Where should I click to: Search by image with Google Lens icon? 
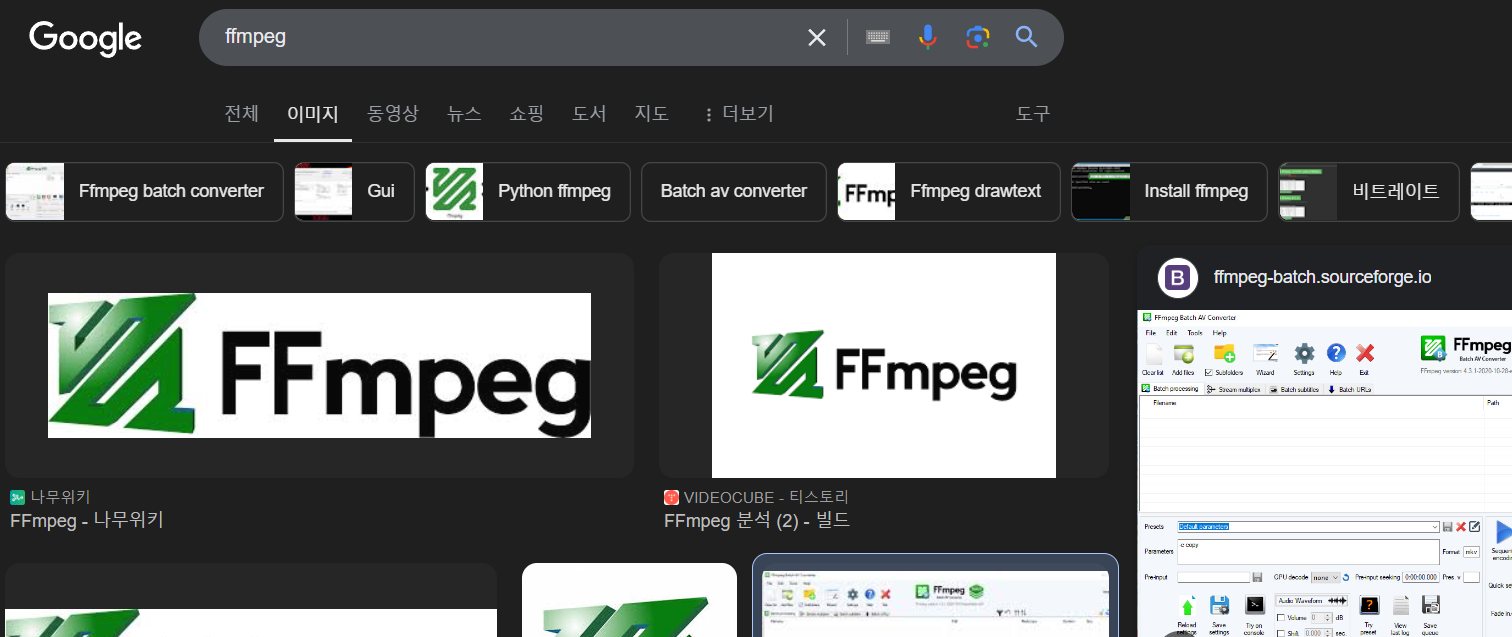tap(977, 38)
